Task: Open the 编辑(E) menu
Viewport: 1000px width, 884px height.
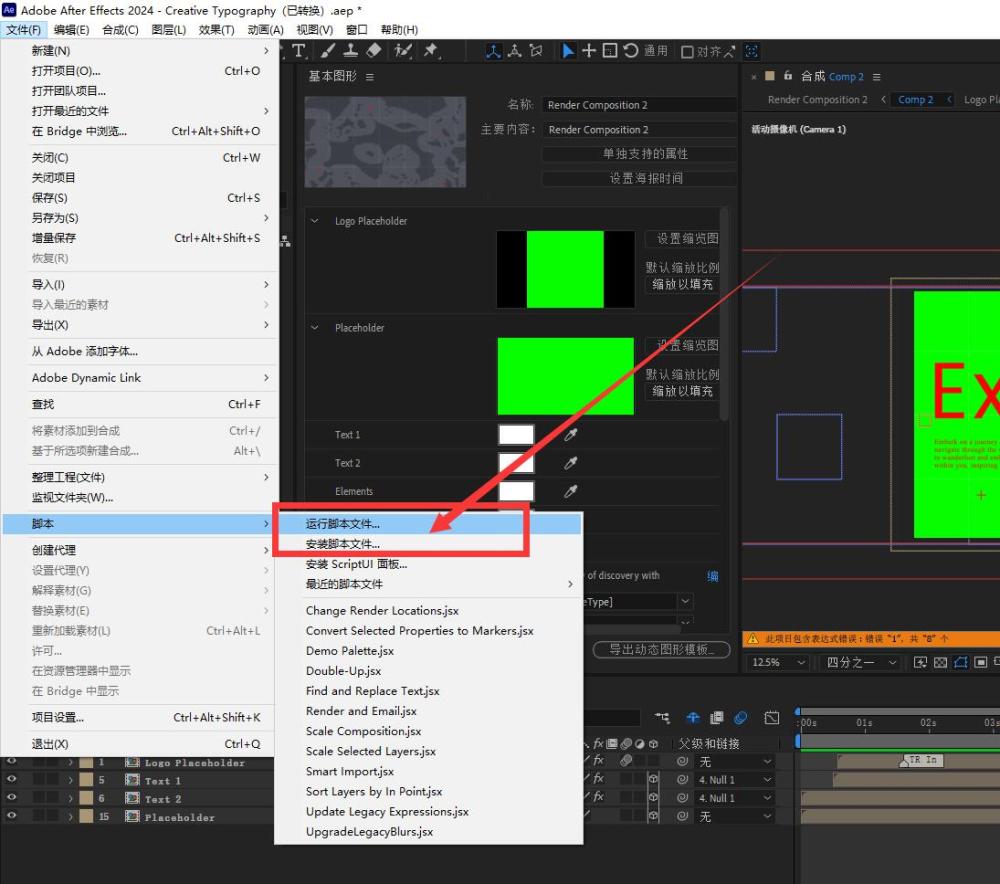Action: [71, 30]
